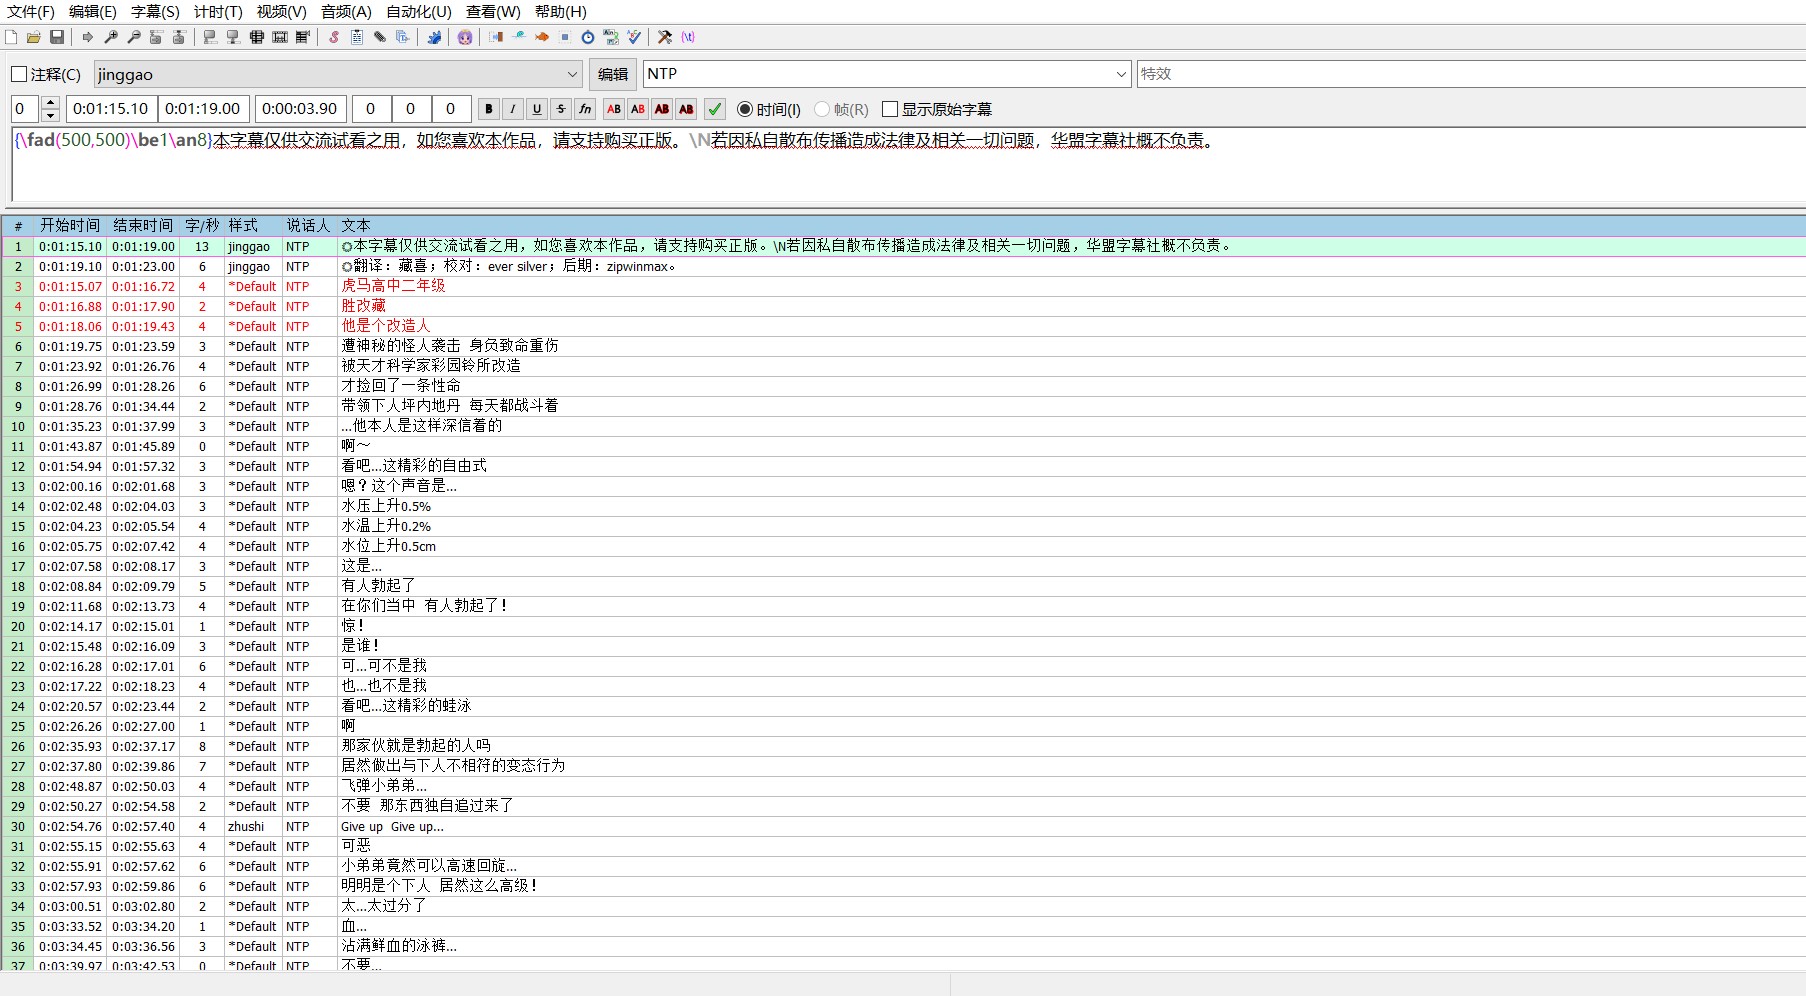Toggle the 注释(C) comment checkbox

point(19,74)
